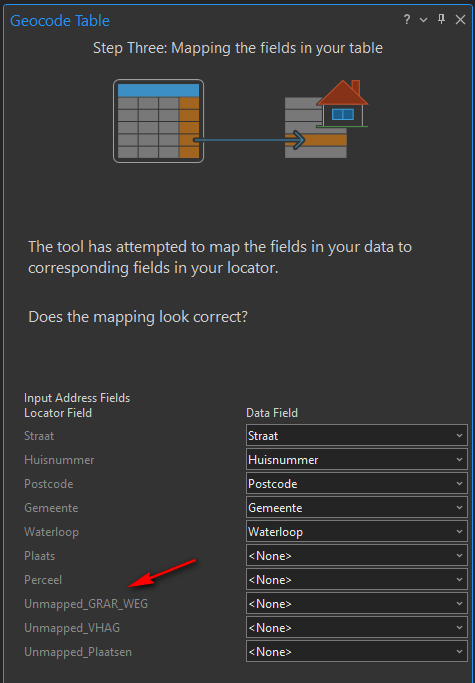Click the Straat dropdown arrow
This screenshot has height=683, width=475.
tap(459, 436)
